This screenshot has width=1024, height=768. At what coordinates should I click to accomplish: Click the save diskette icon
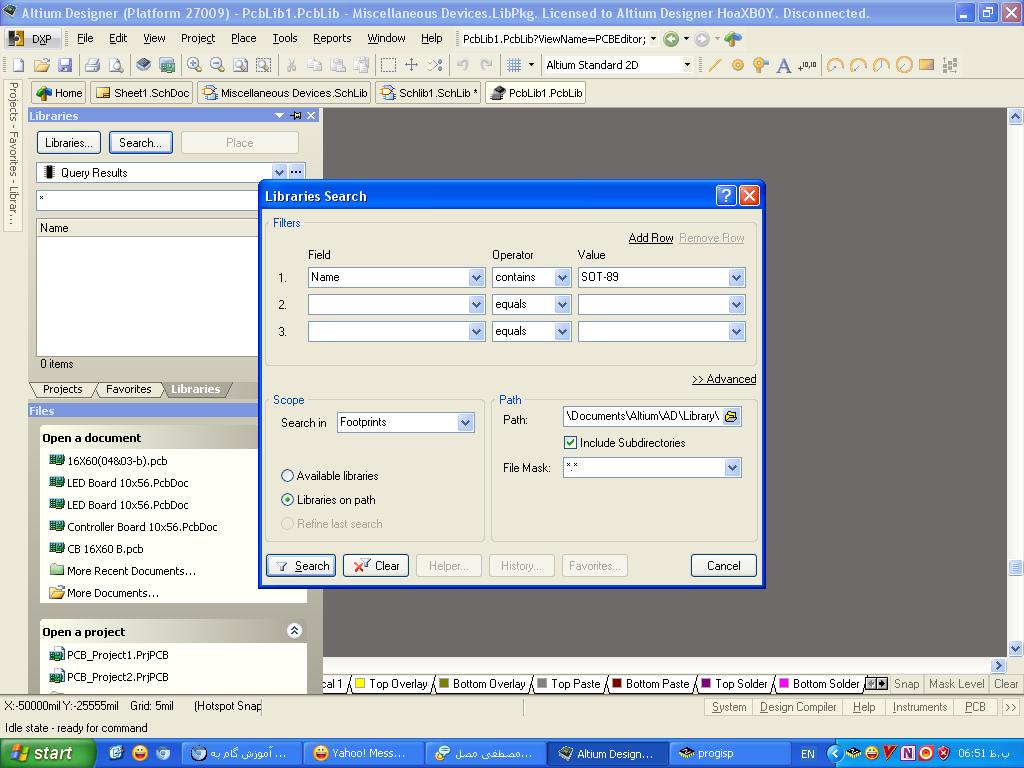click(x=65, y=65)
